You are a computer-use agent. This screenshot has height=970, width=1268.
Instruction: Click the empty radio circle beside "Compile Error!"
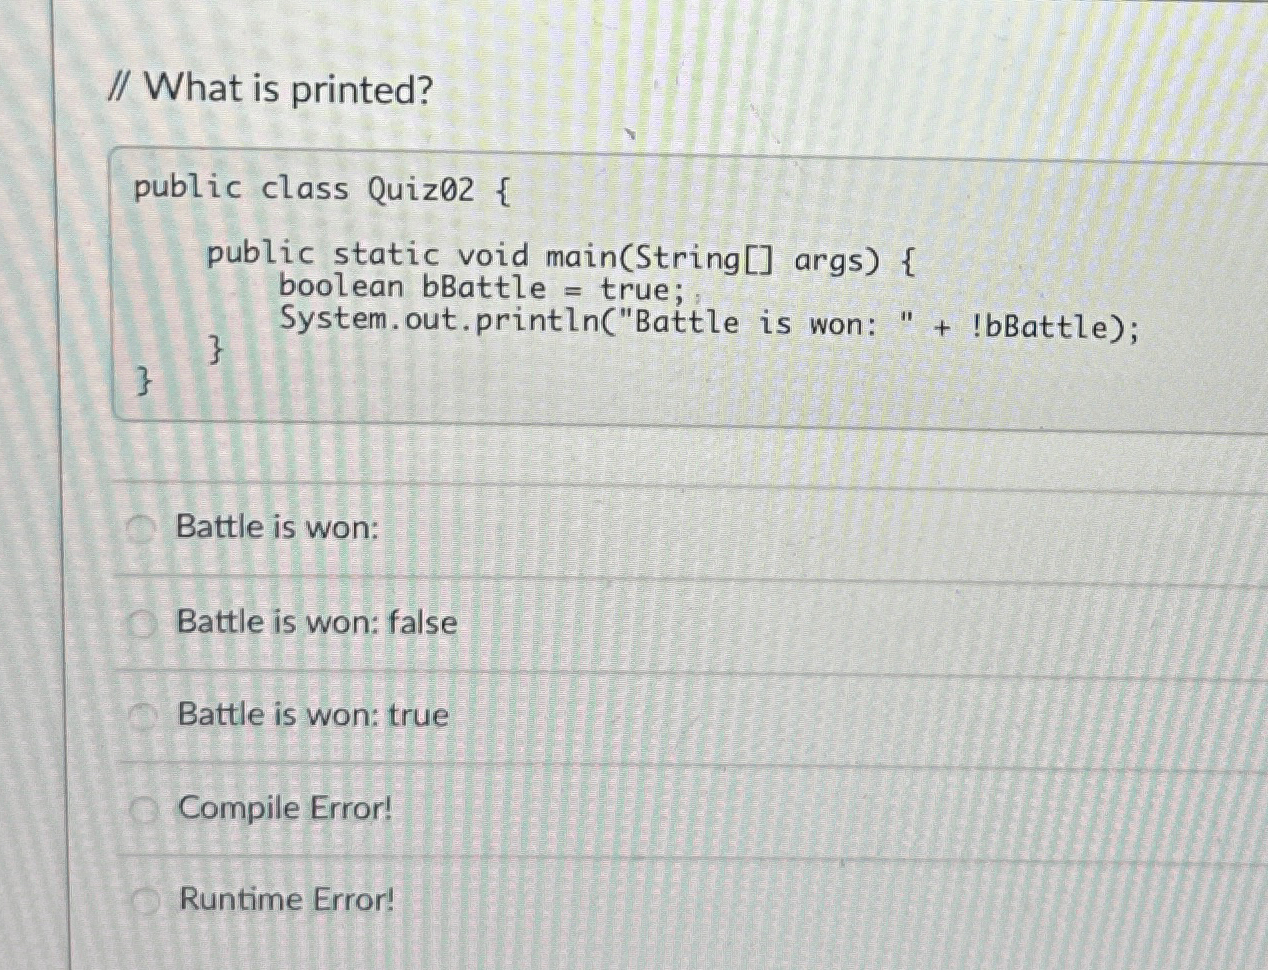point(142,808)
